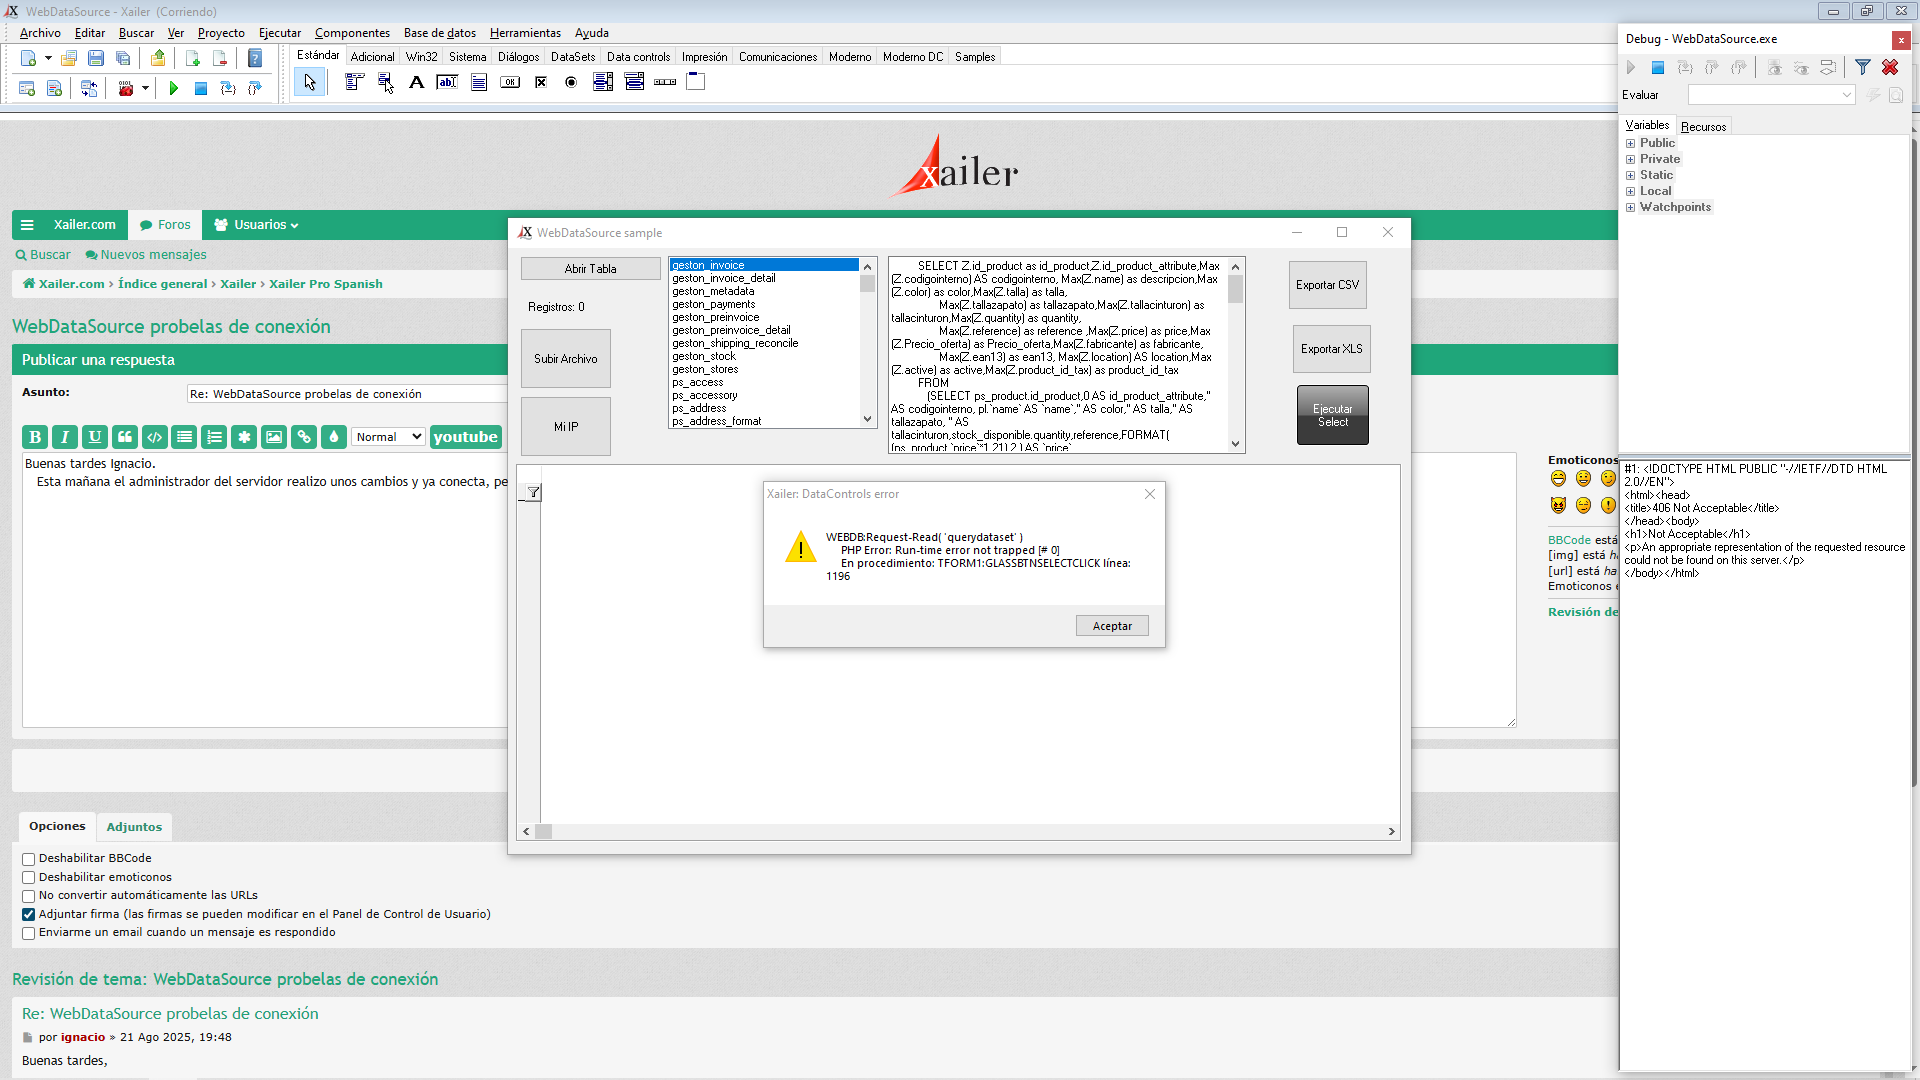
Task: Select ps_address in the table list
Action: (699, 408)
